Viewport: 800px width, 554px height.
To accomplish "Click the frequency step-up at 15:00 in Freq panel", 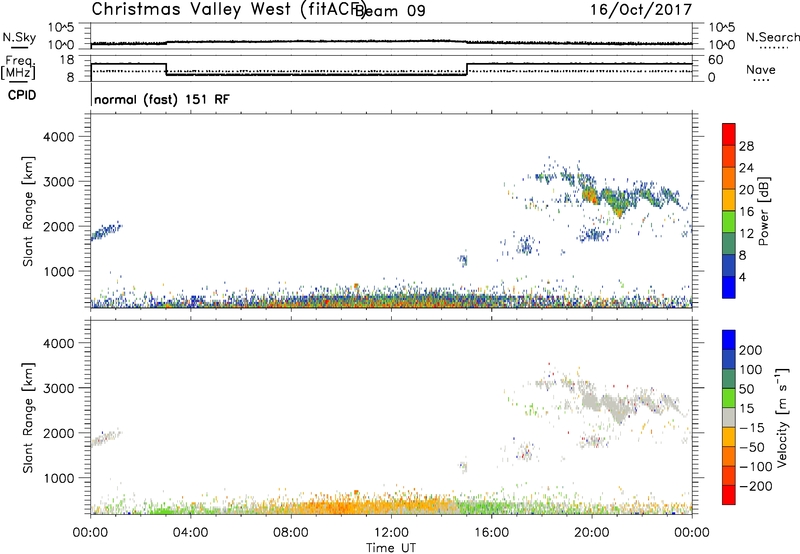I will (467, 69).
